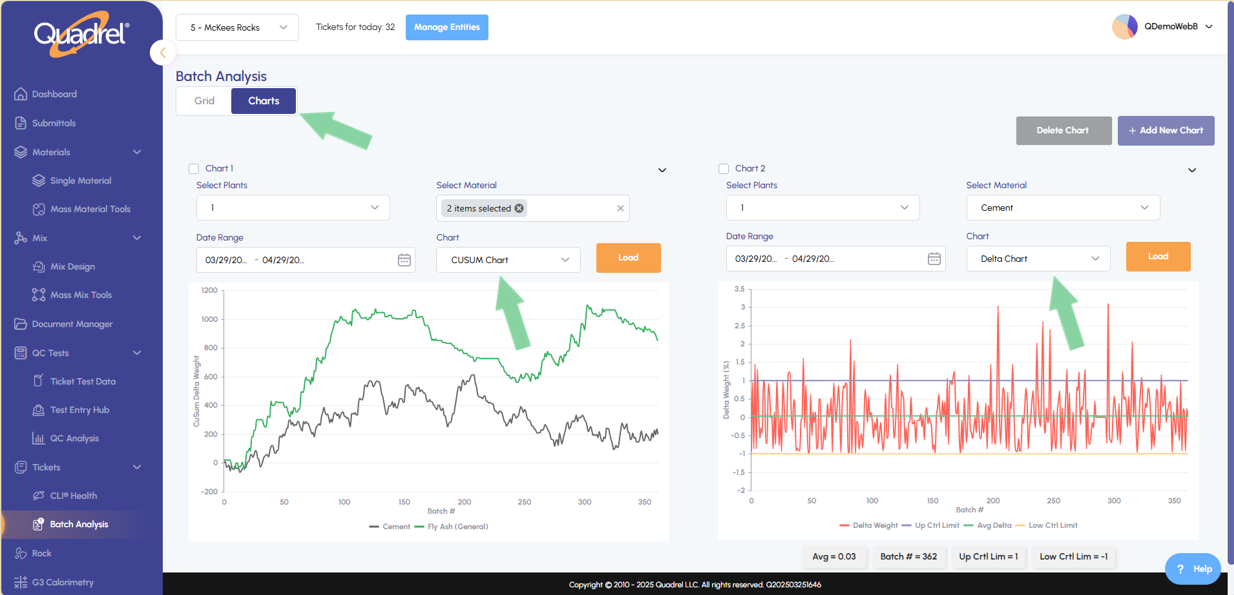
Task: Tick the Chart 1 checkbox
Action: 194,169
